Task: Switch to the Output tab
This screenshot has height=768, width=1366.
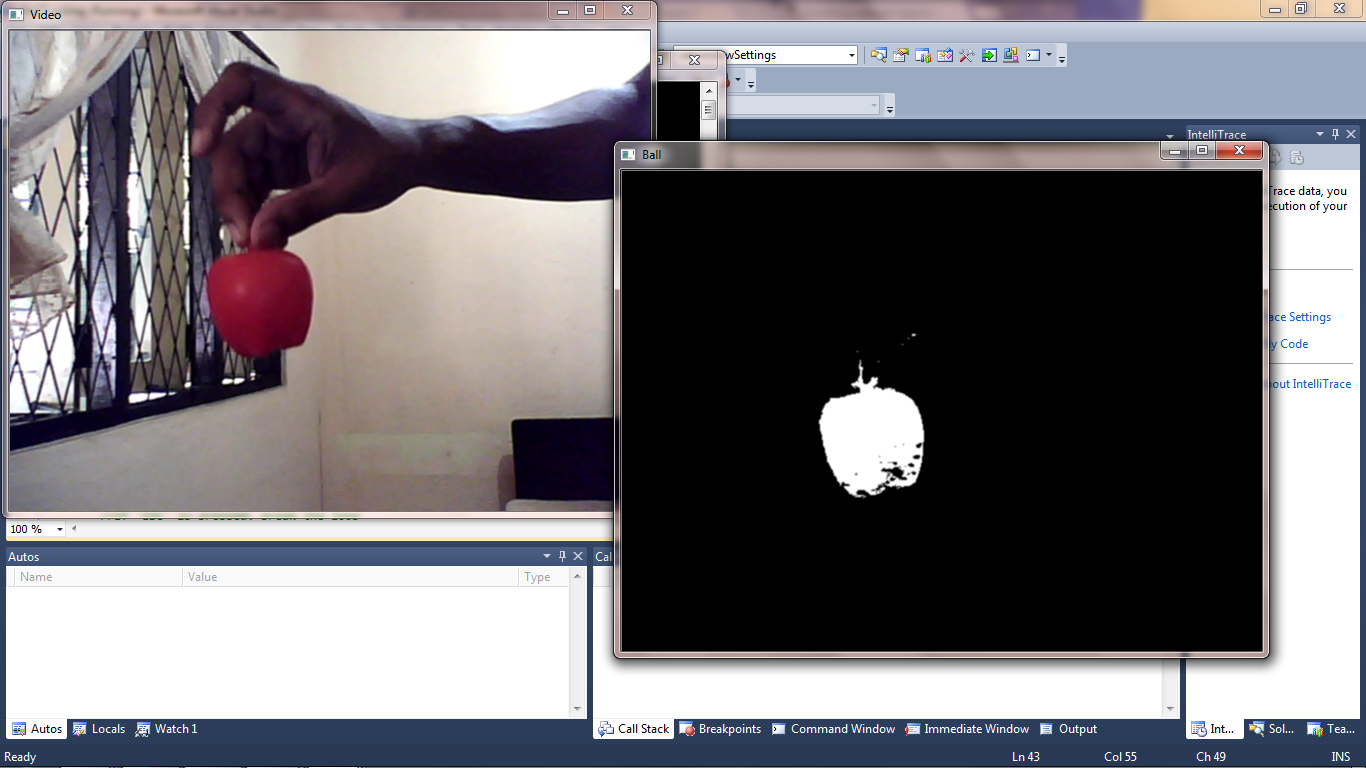Action: [x=1069, y=729]
